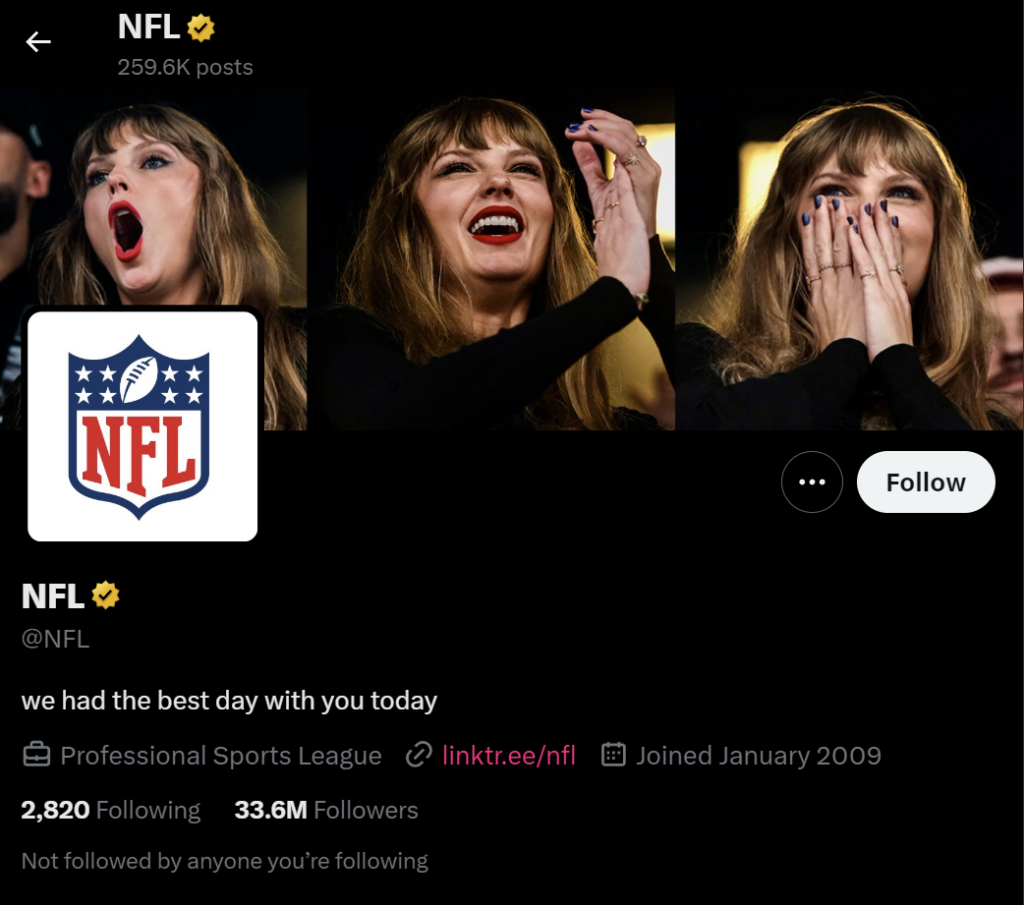View the 2,820 Following list
The width and height of the screenshot is (1024, 905).
[111, 810]
